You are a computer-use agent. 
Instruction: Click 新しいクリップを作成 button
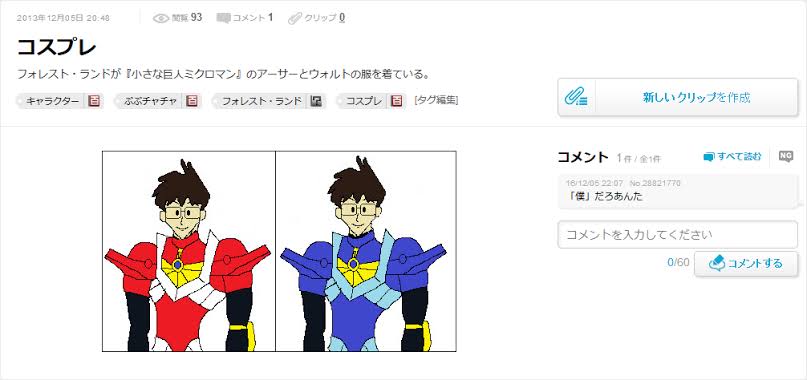pos(678,97)
